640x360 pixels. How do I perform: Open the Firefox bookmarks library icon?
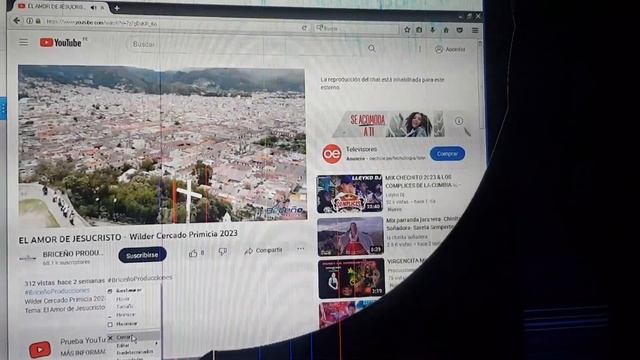419,30
